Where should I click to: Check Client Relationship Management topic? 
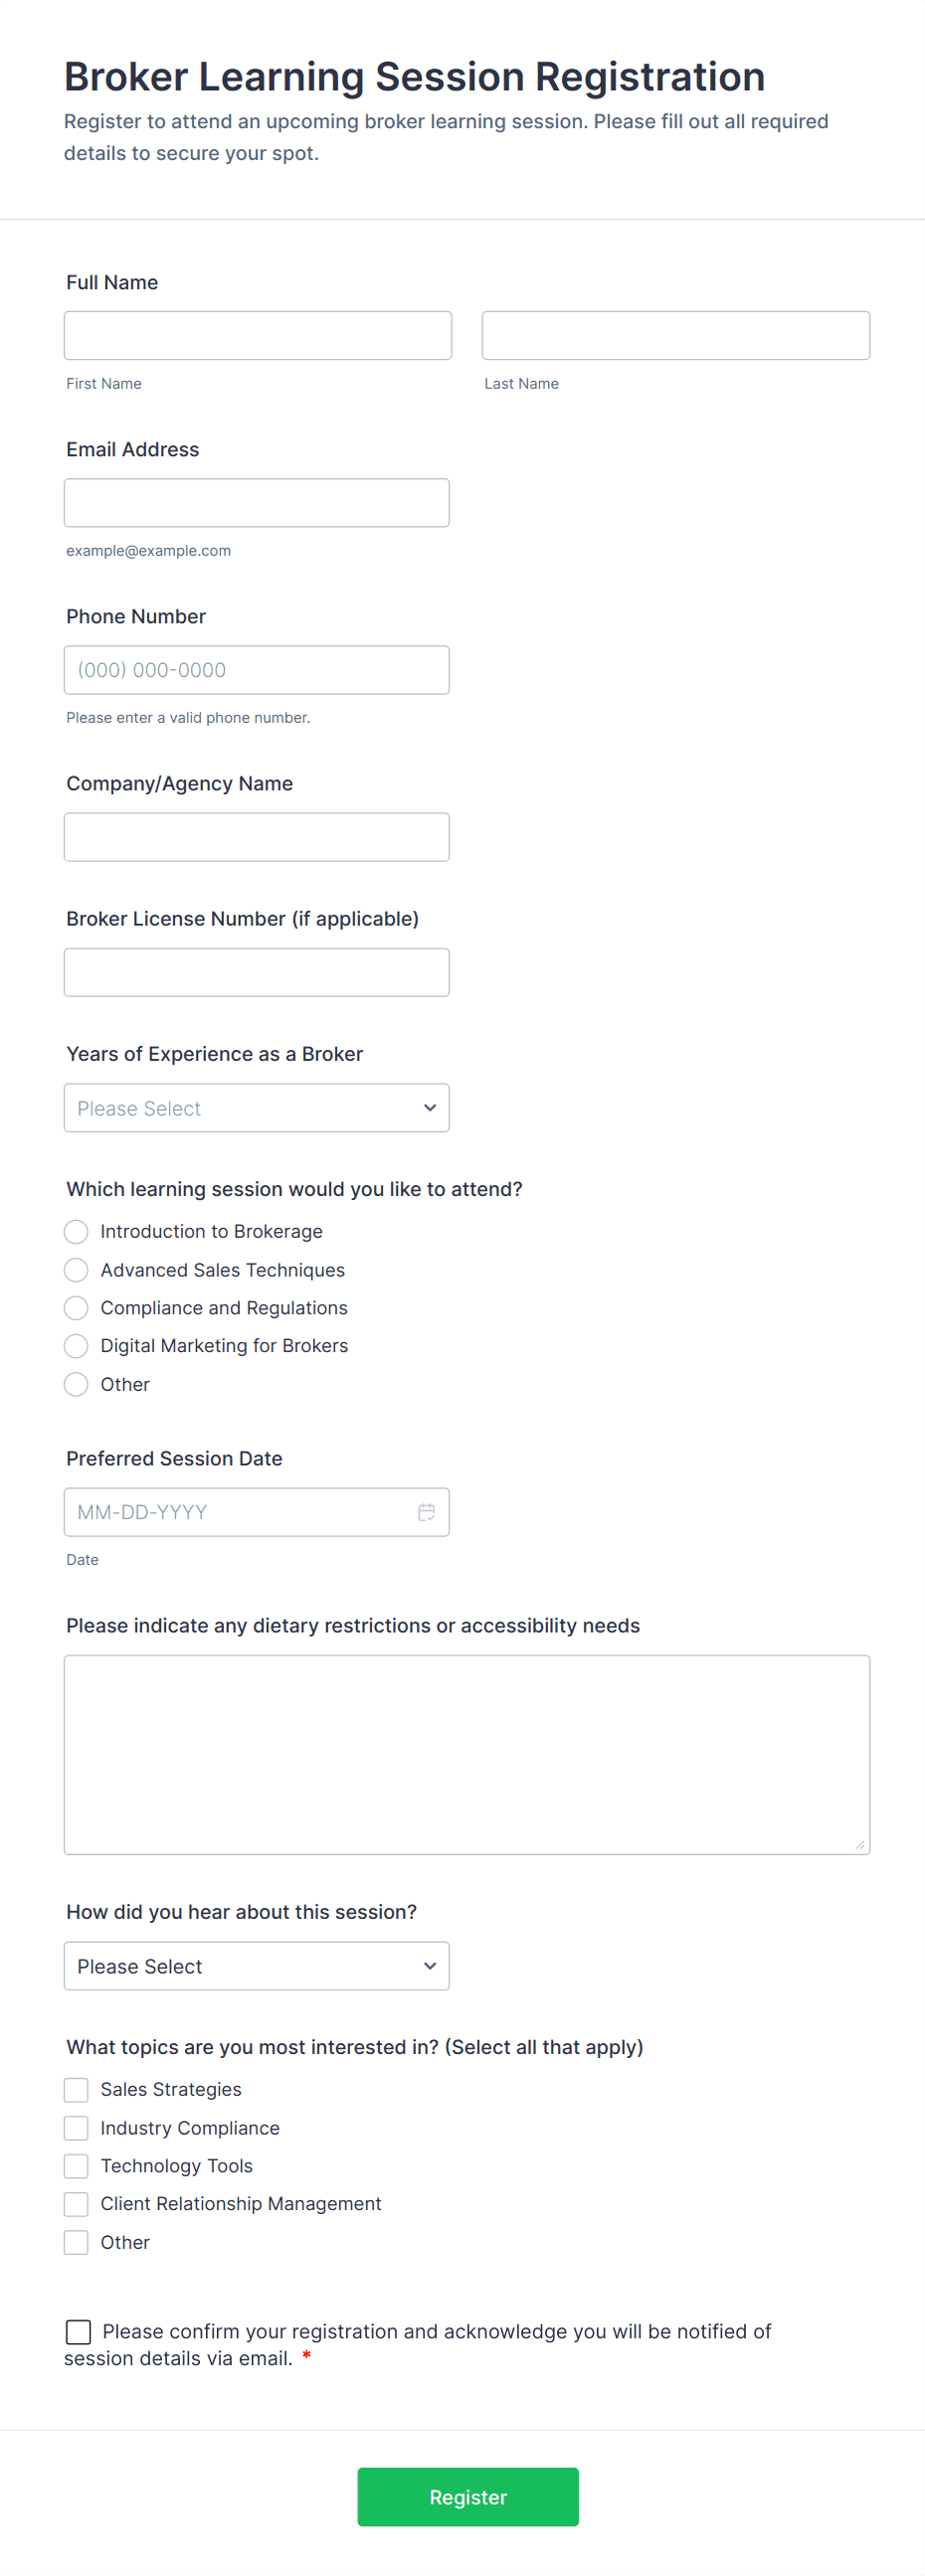(x=76, y=2204)
